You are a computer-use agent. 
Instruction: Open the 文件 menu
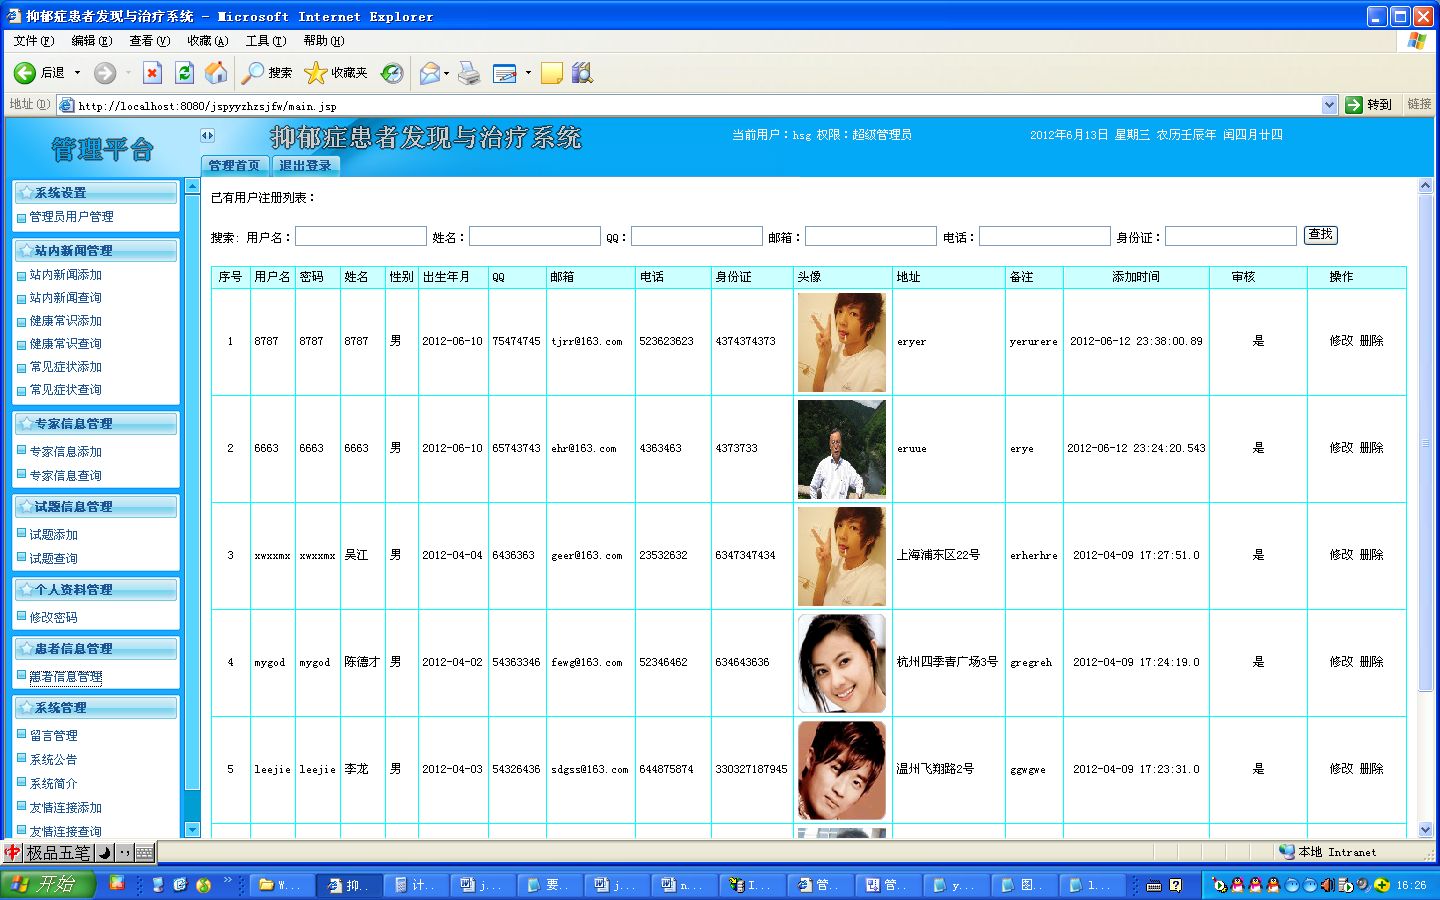(33, 41)
